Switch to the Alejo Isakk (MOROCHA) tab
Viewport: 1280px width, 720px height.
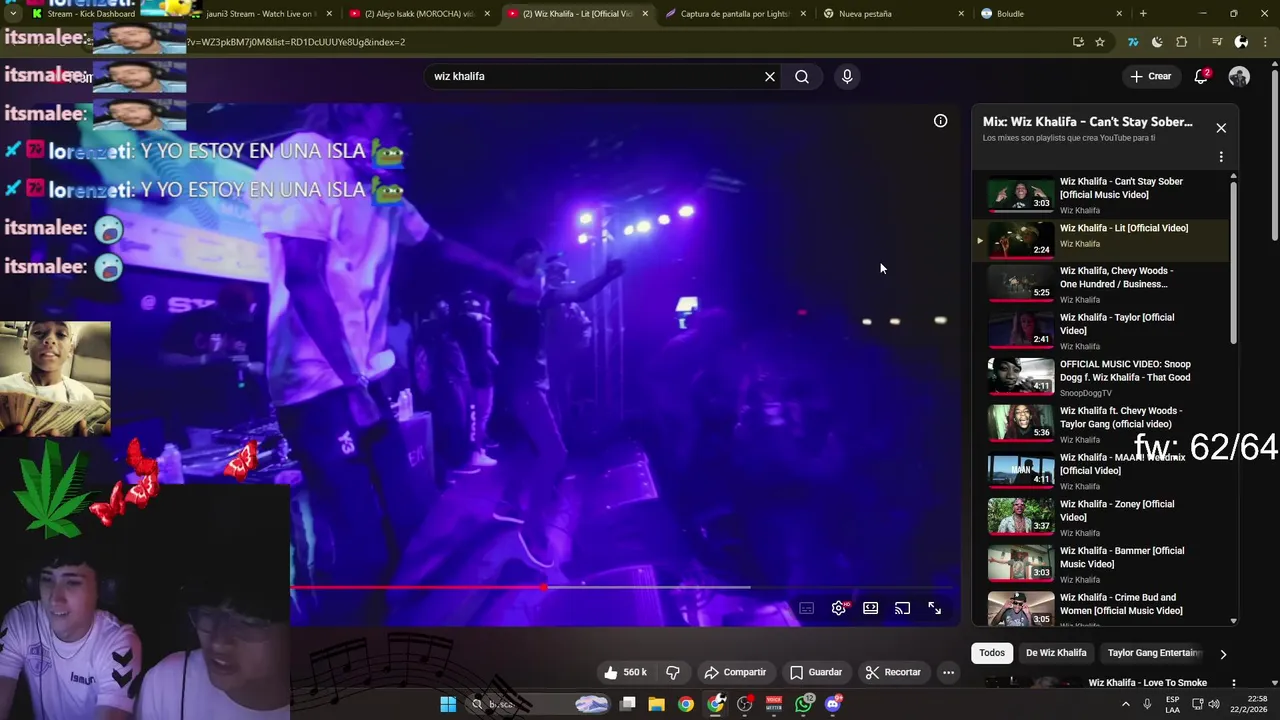pyautogui.click(x=420, y=14)
